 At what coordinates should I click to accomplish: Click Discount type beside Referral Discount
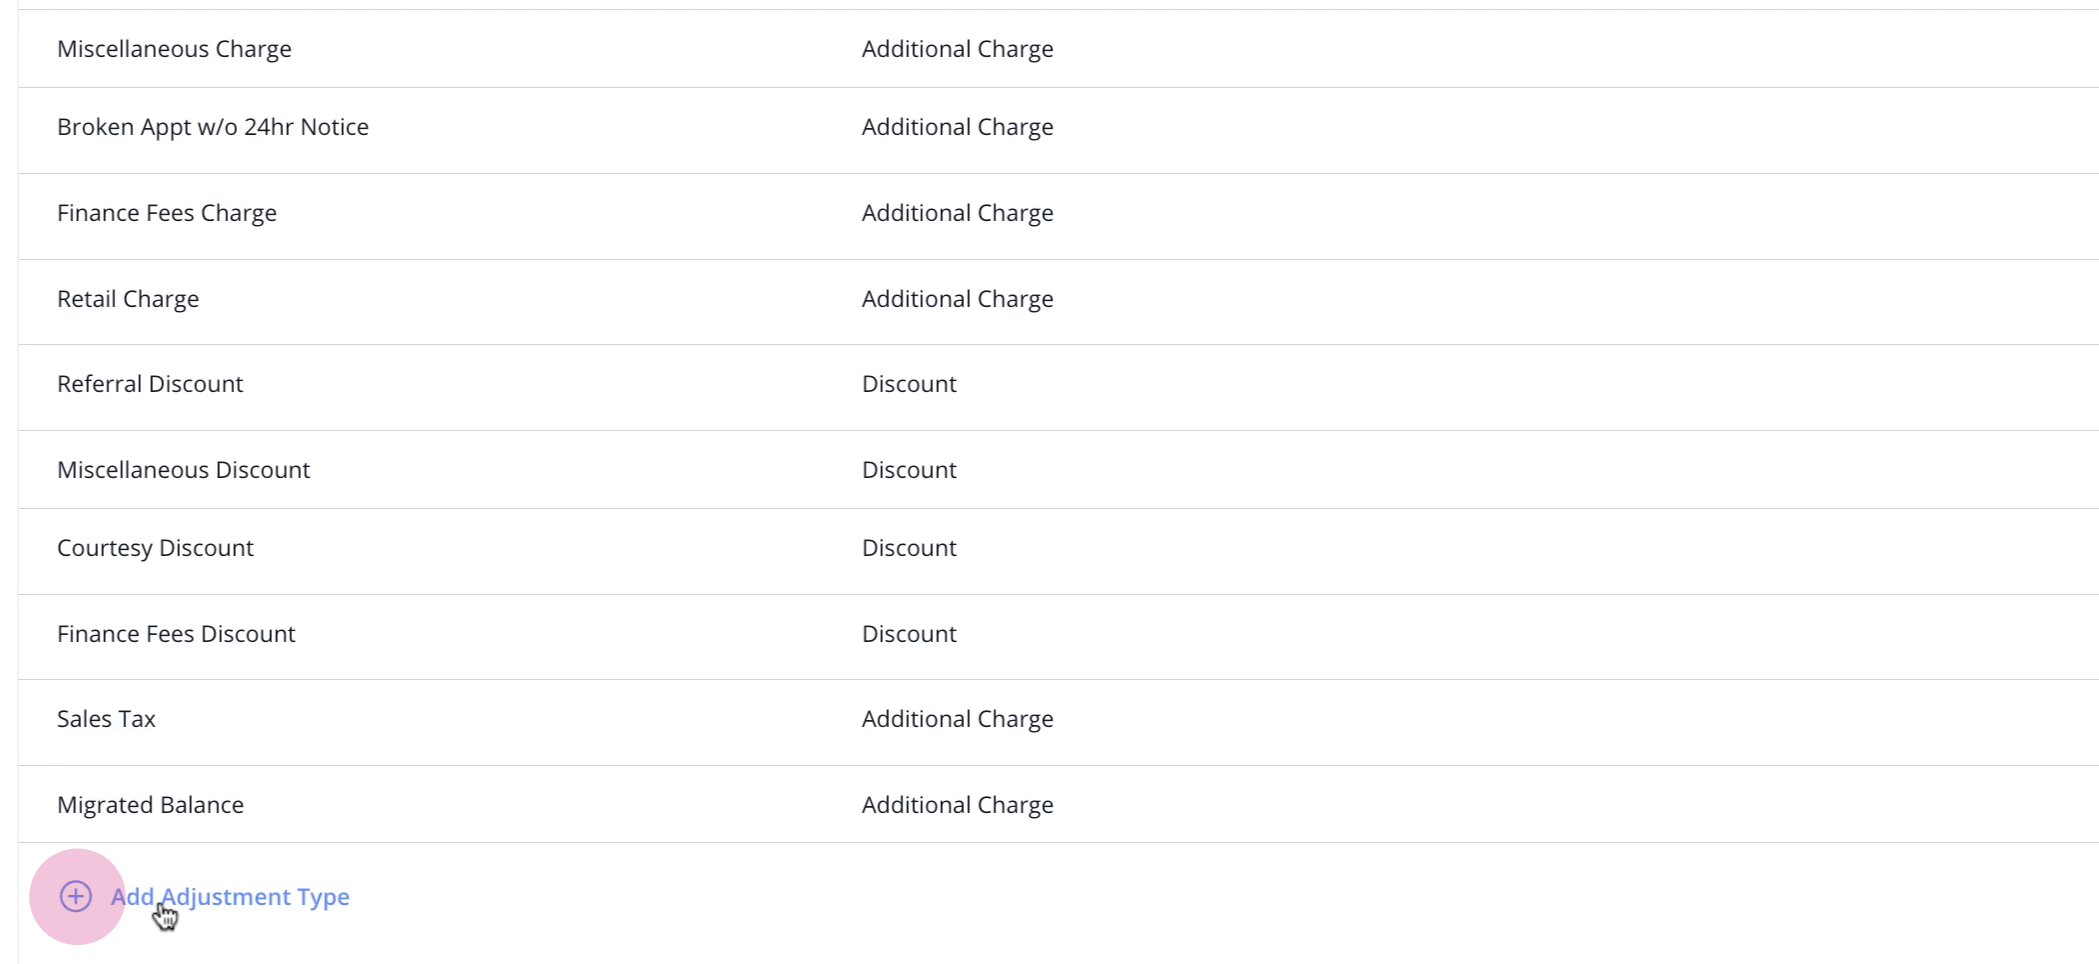pos(909,384)
